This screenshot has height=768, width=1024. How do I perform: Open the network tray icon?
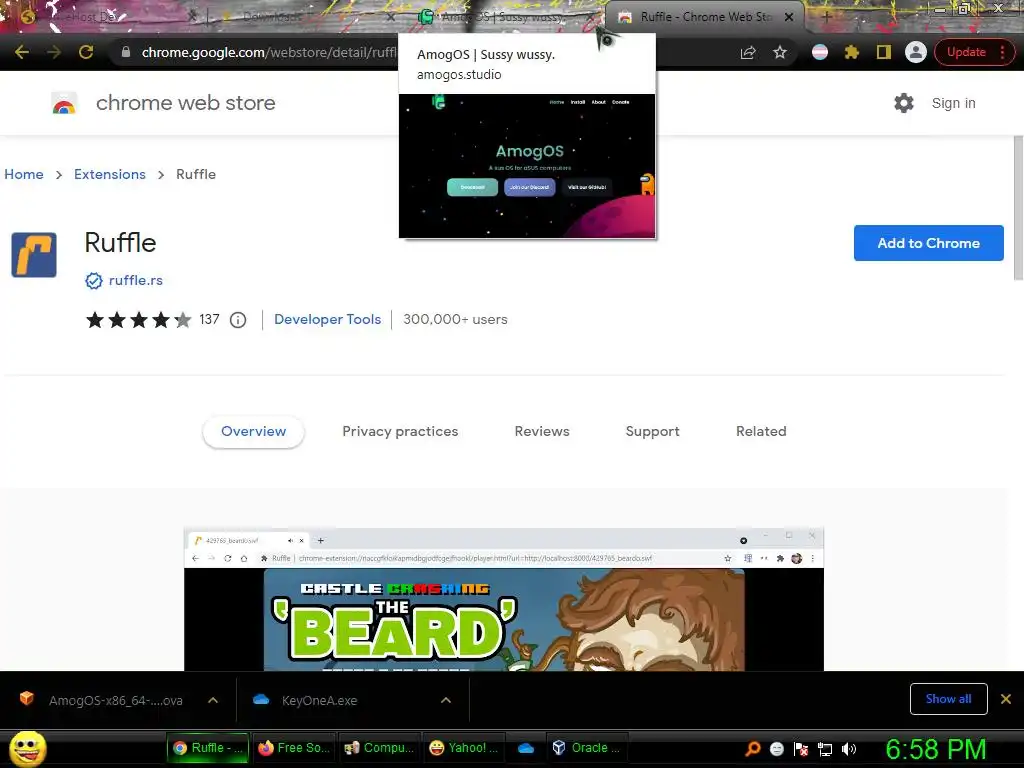click(x=825, y=749)
